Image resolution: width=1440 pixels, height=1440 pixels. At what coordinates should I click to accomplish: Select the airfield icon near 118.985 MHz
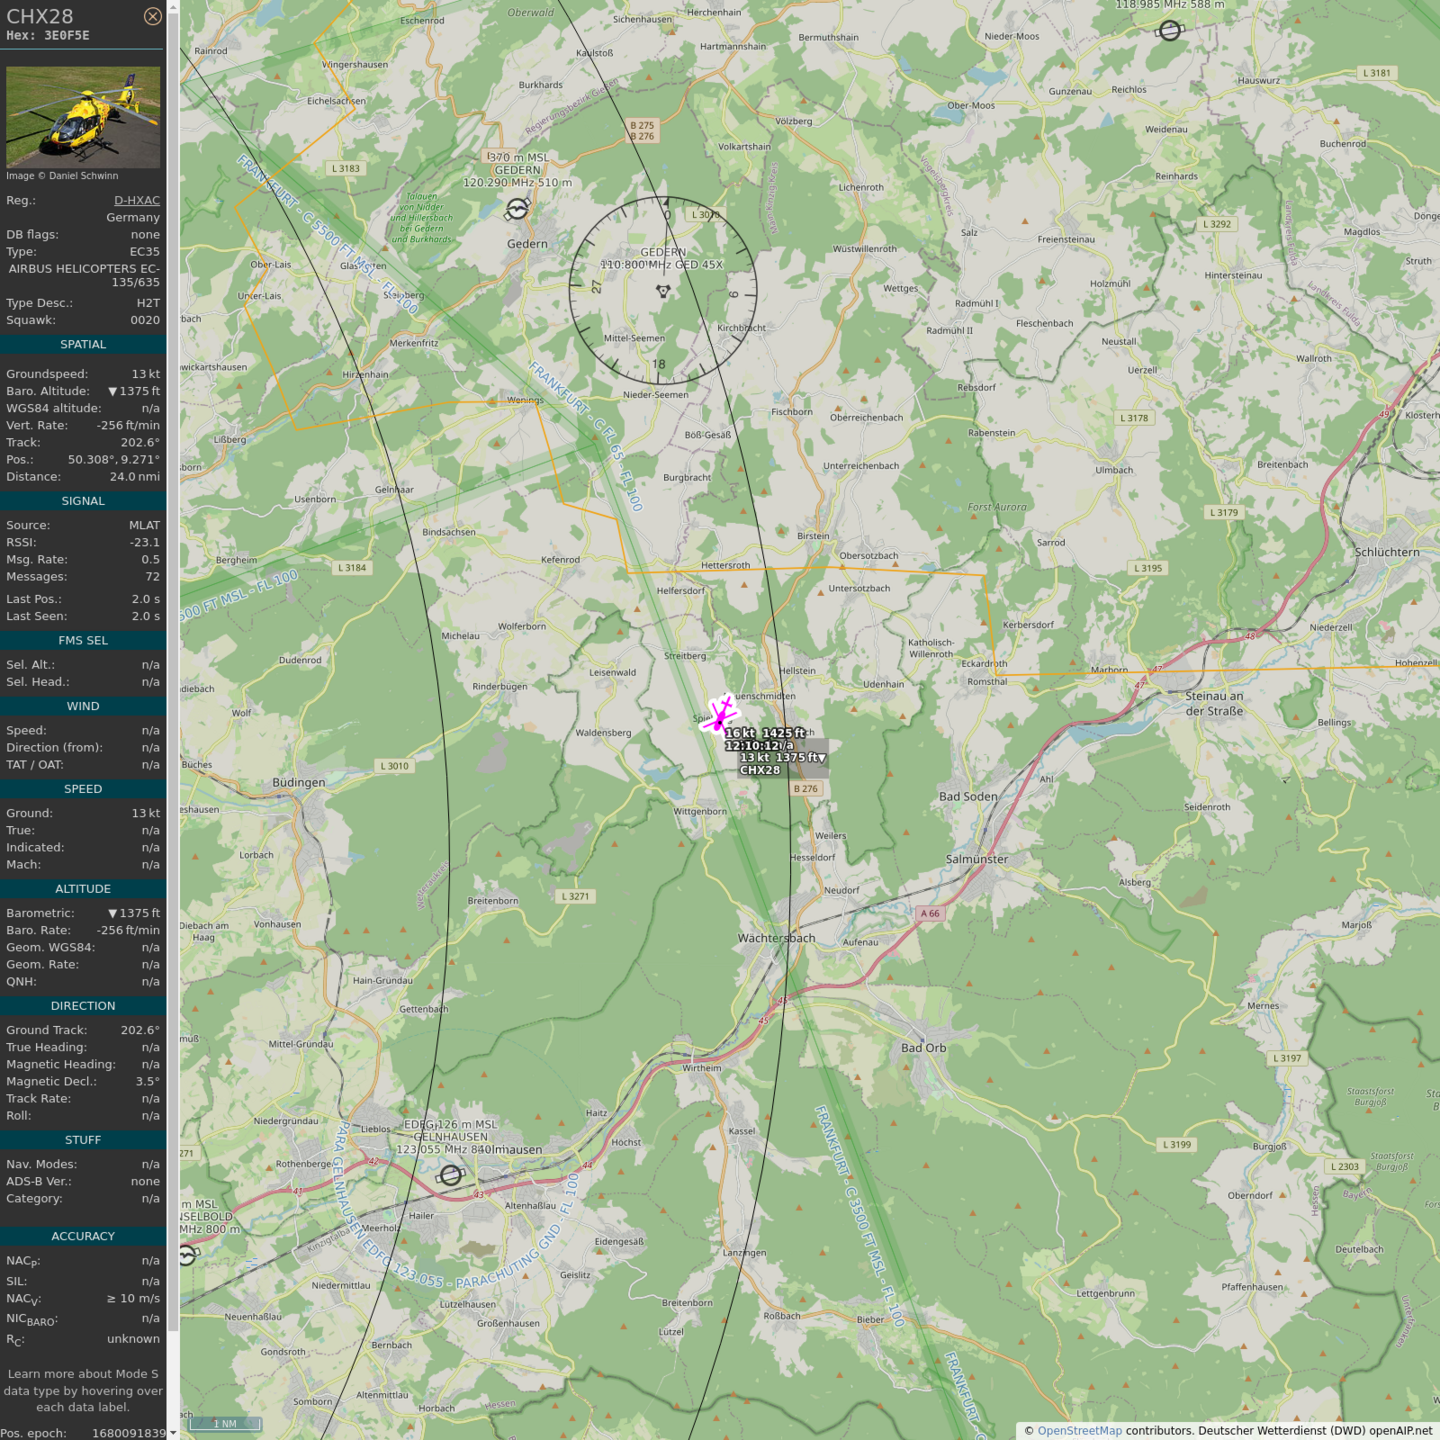[1169, 31]
